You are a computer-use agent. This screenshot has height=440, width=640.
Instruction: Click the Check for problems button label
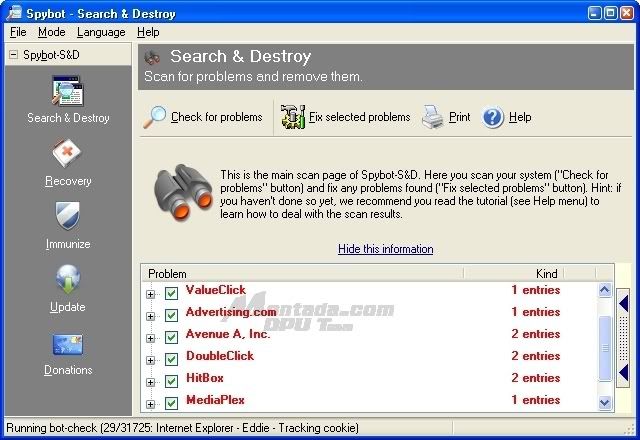pyautogui.click(x=216, y=117)
